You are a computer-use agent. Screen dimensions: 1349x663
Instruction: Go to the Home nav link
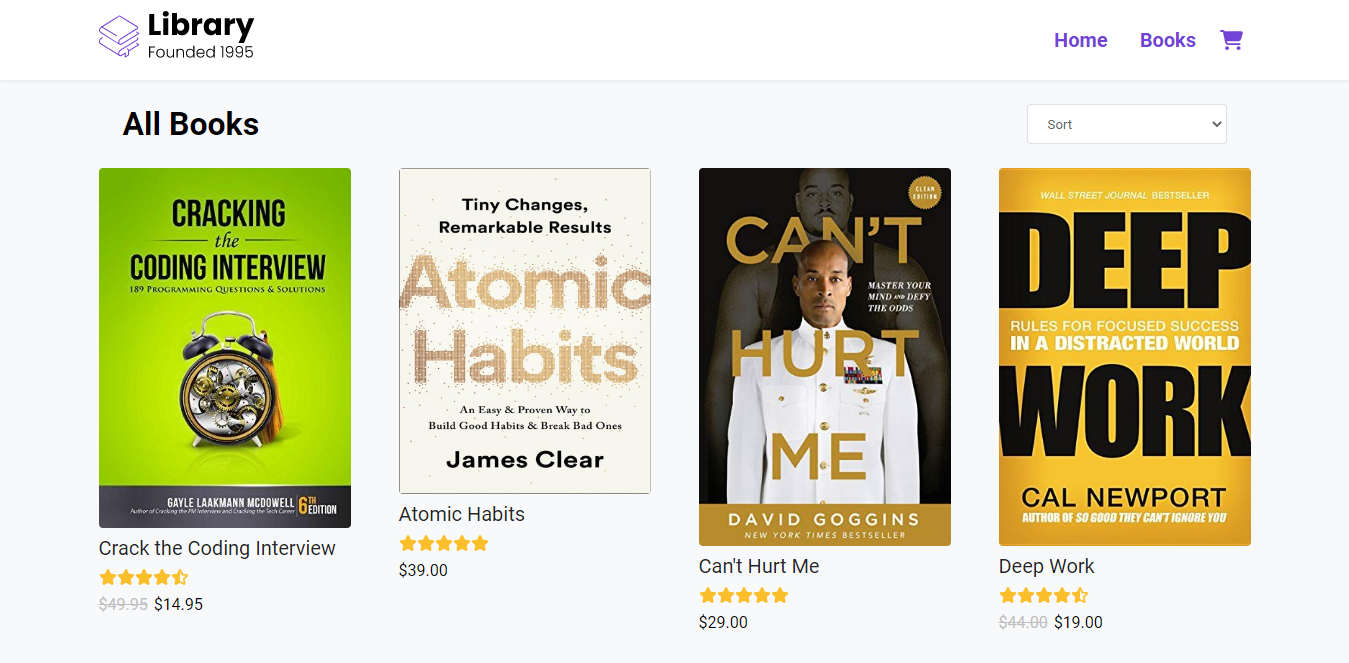tap(1081, 40)
